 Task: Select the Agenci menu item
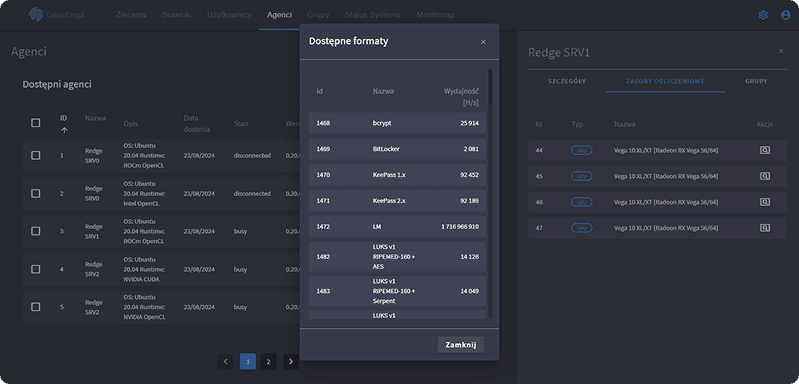pos(279,15)
